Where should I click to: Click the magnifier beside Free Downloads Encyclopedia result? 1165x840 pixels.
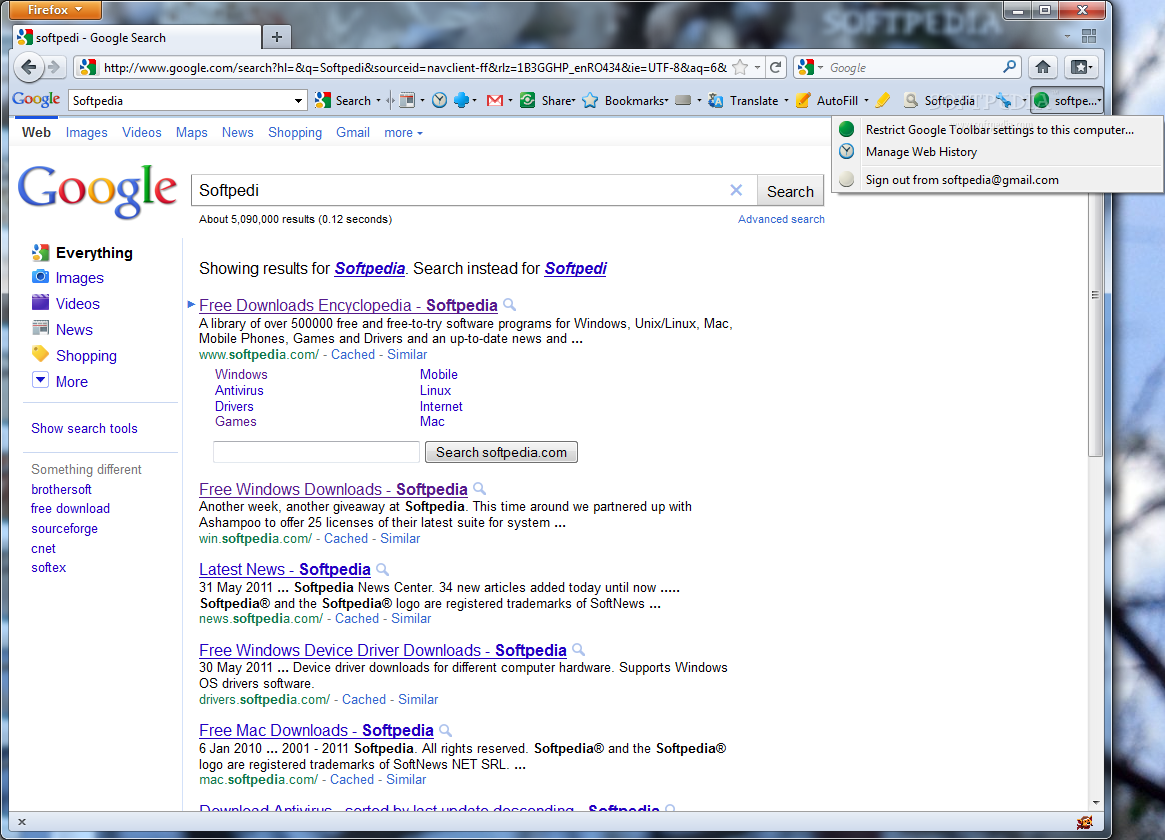click(510, 305)
